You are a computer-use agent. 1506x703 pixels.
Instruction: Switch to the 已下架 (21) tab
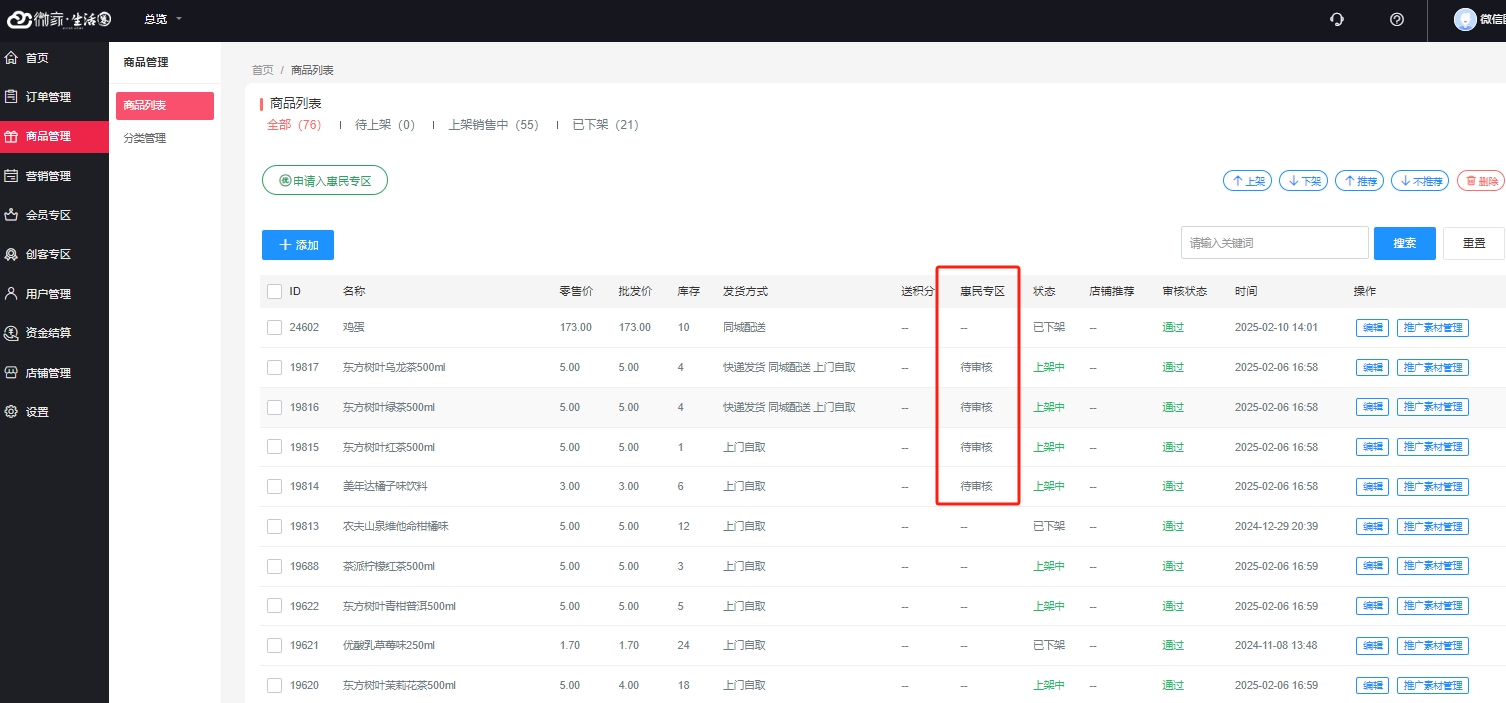(x=605, y=125)
